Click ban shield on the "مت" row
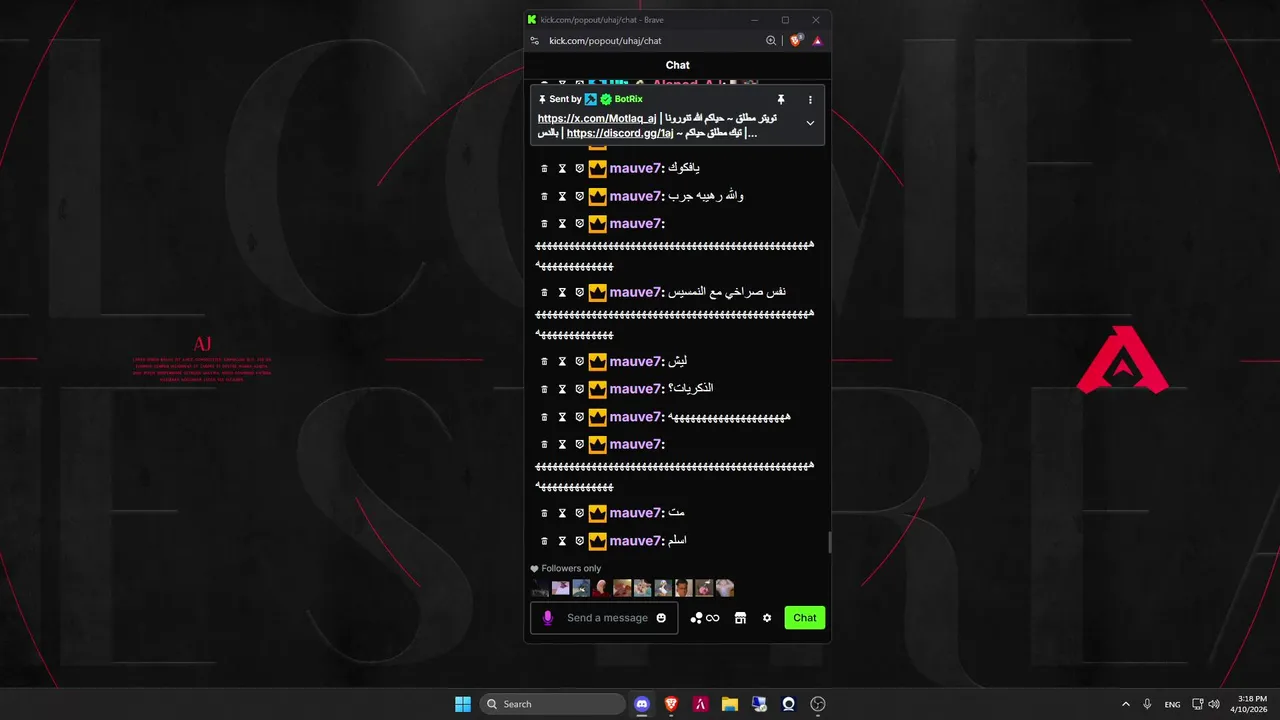1280x720 pixels. [x=579, y=514]
